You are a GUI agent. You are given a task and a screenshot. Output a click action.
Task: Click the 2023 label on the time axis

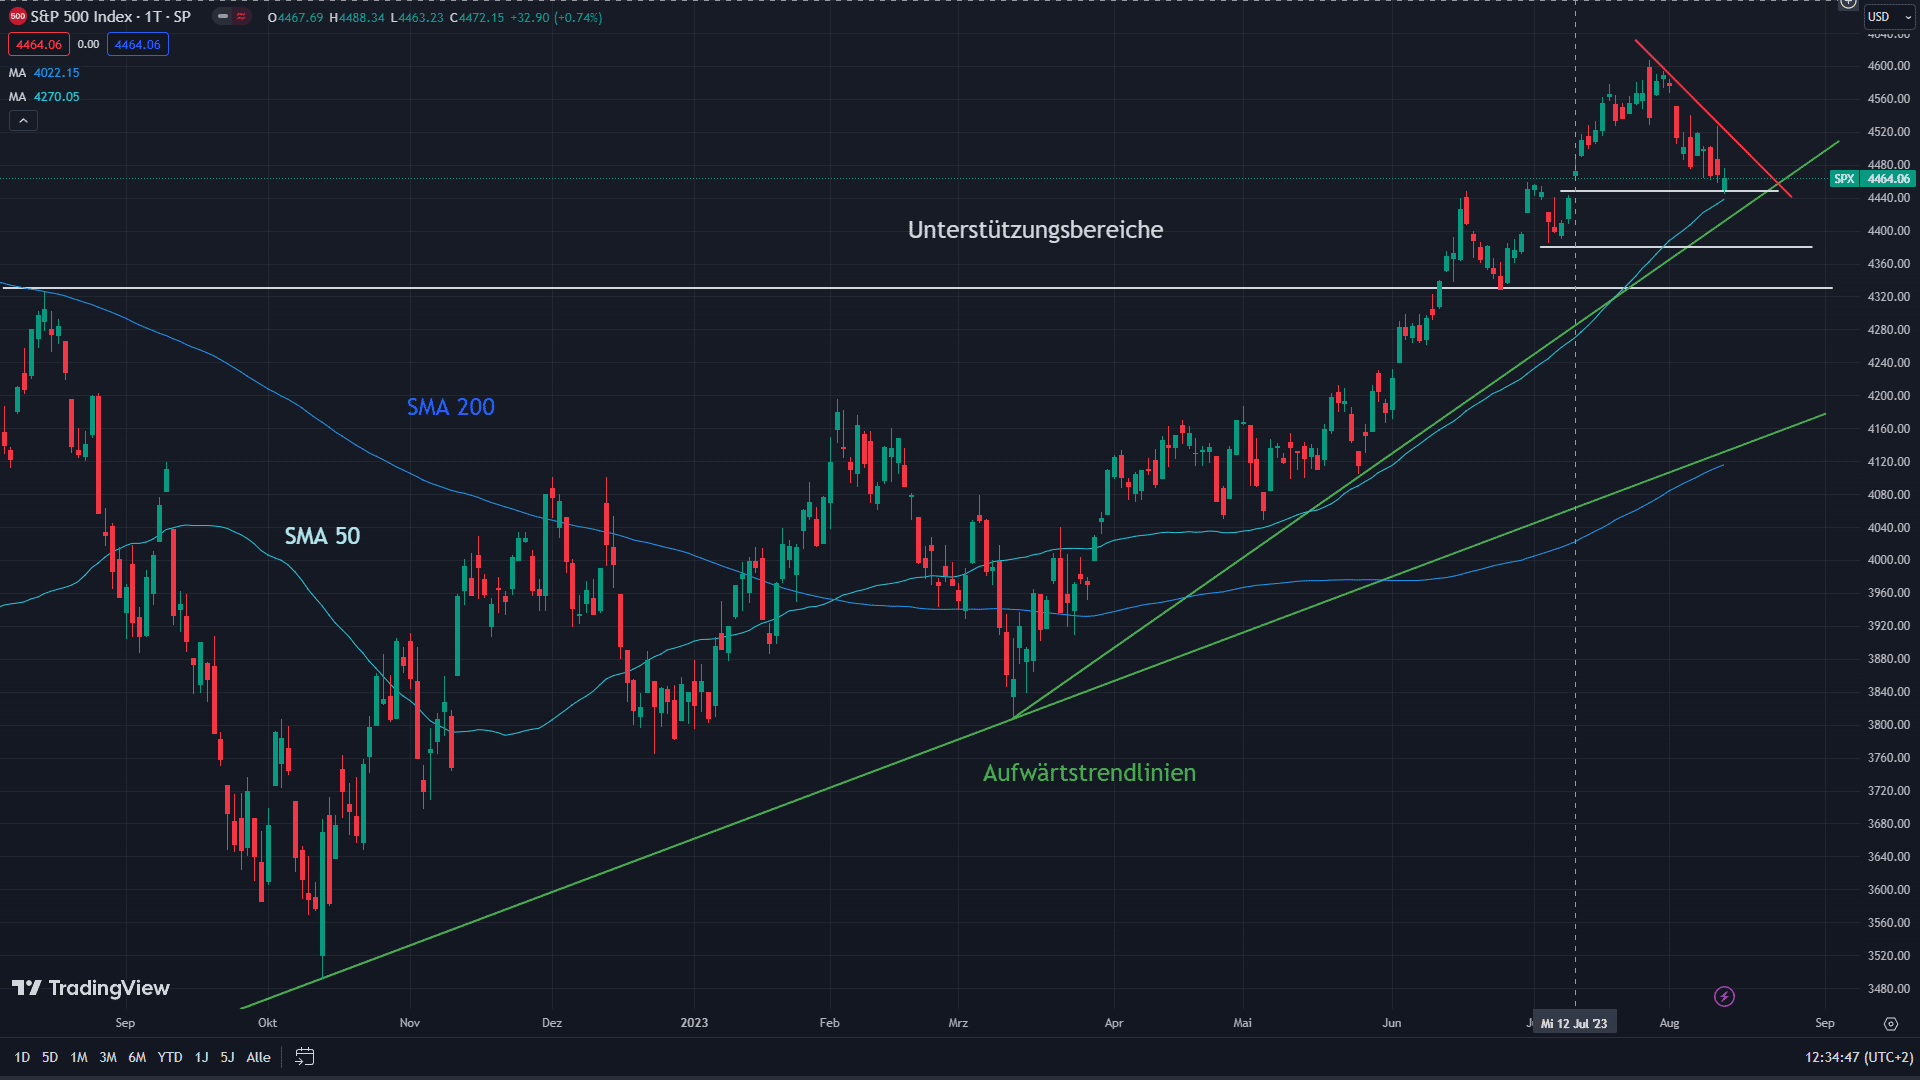pyautogui.click(x=694, y=1023)
